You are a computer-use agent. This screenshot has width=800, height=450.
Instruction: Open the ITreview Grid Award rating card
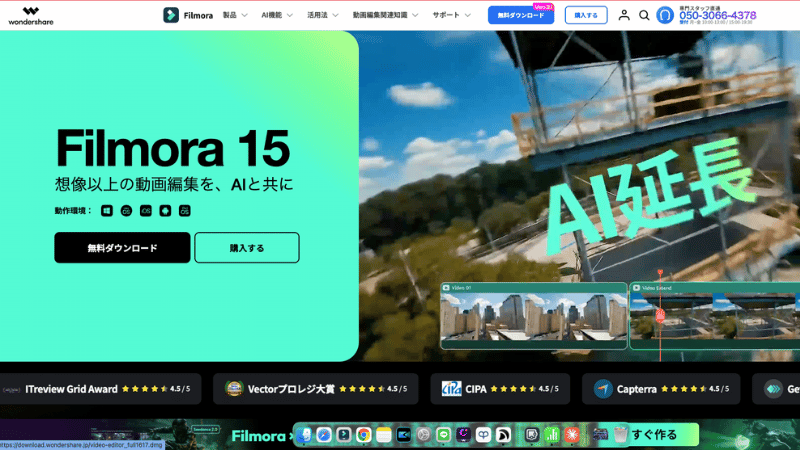tap(100, 389)
